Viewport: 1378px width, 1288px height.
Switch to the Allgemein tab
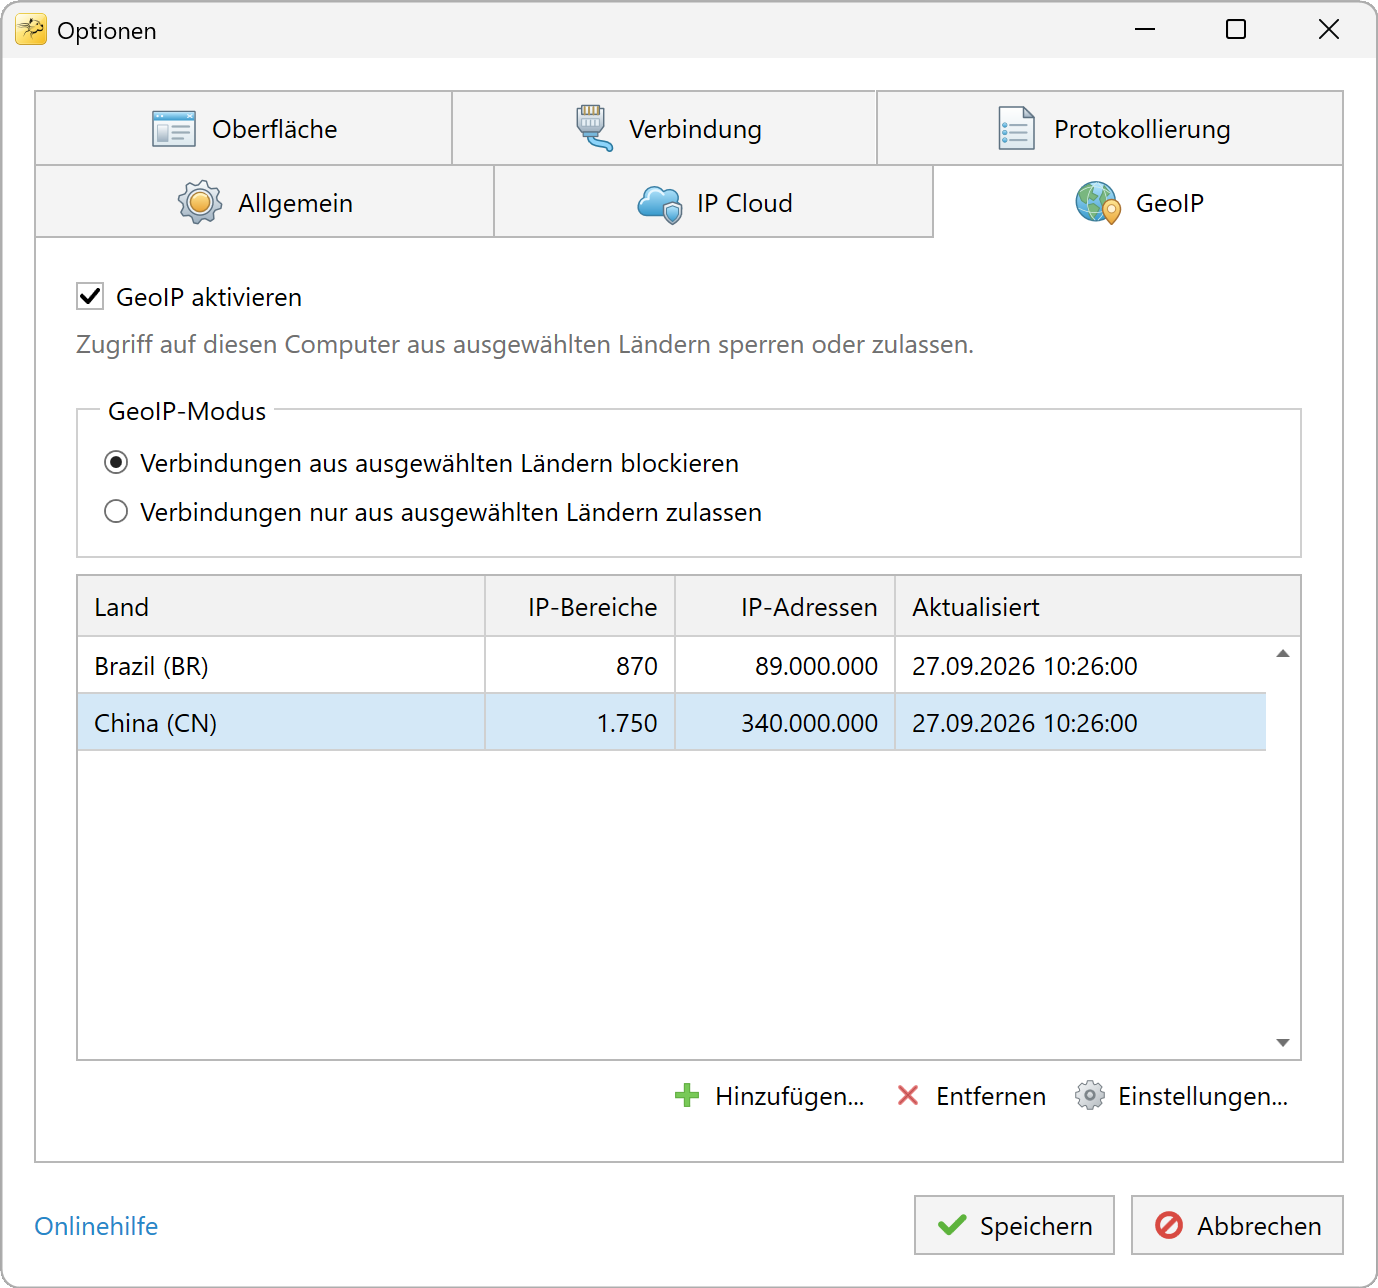coord(265,203)
